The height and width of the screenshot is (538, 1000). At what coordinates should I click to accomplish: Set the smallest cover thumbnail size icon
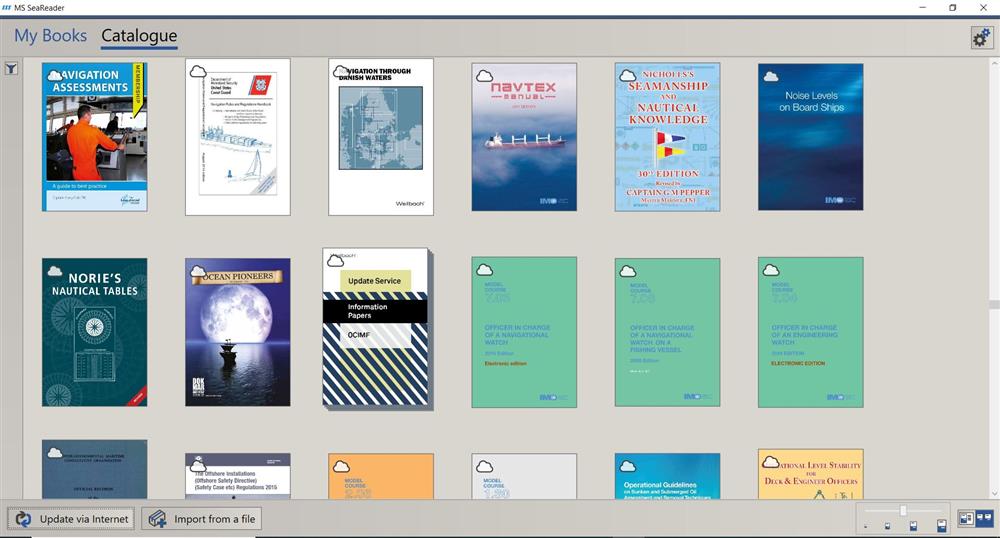coord(865,527)
